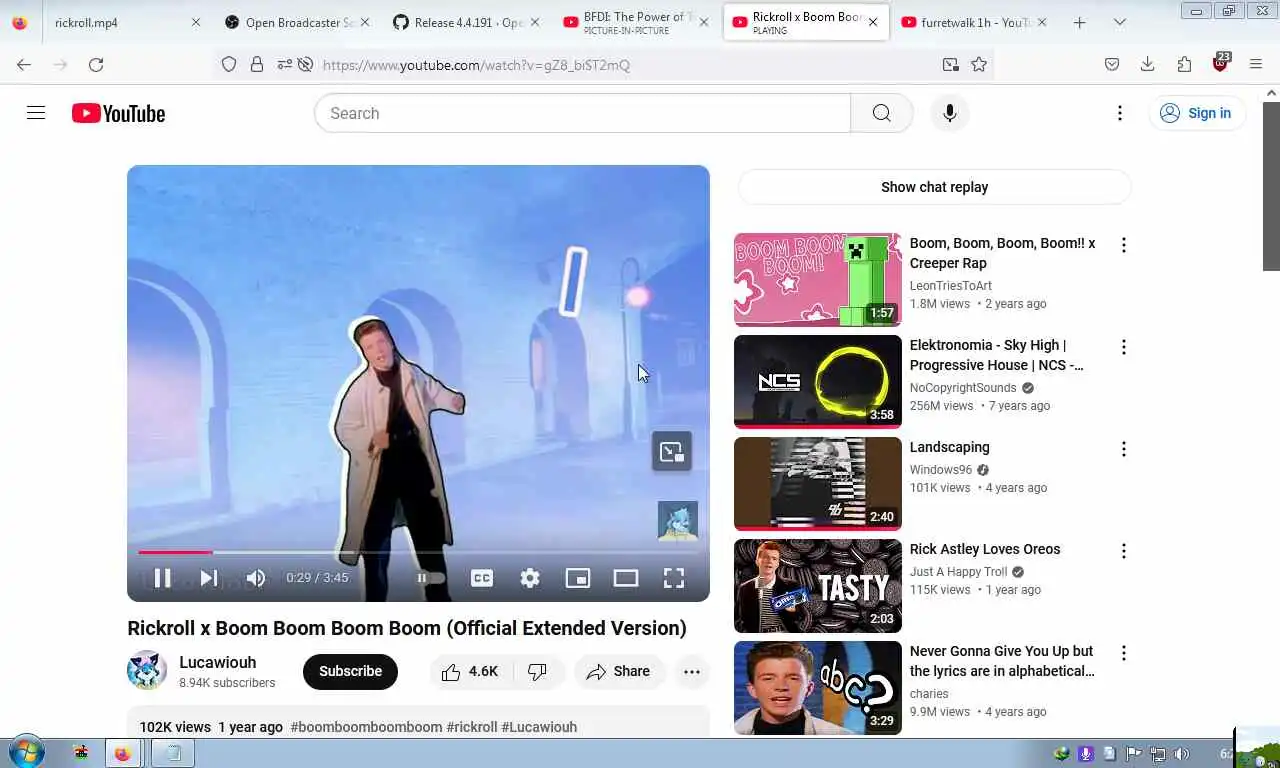Click the tracking protection shield icon

[229, 64]
